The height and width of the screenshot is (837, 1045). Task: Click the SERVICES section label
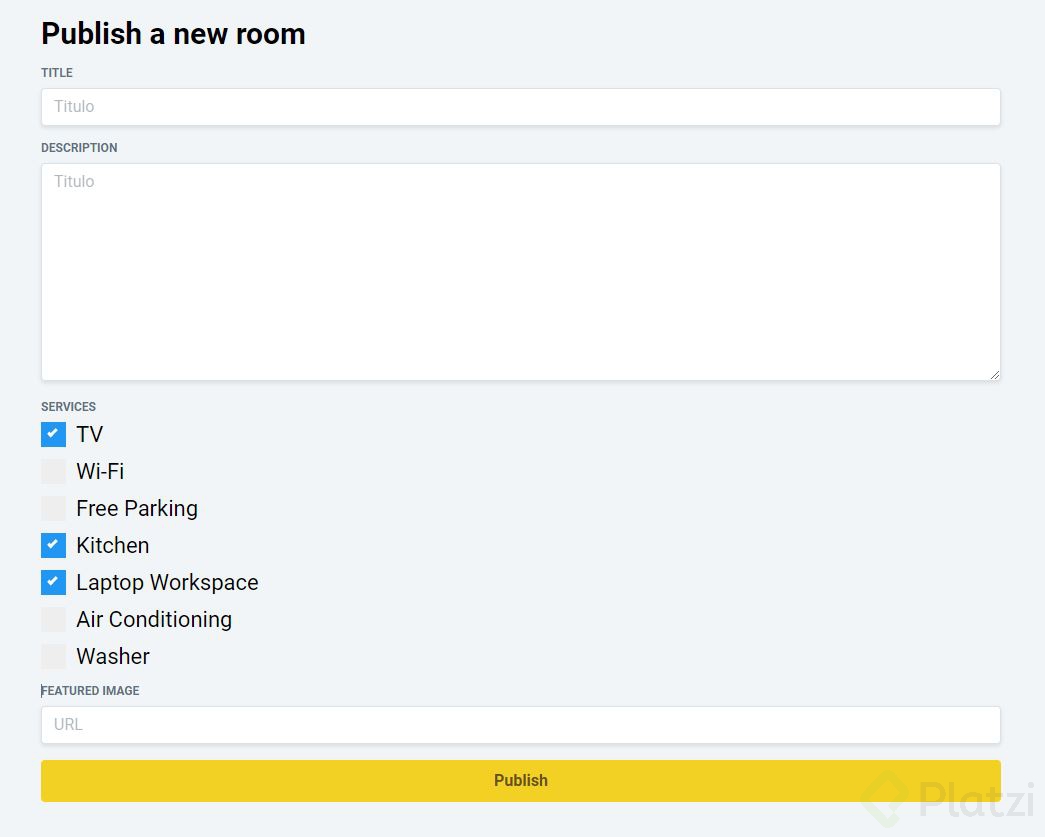click(x=68, y=407)
